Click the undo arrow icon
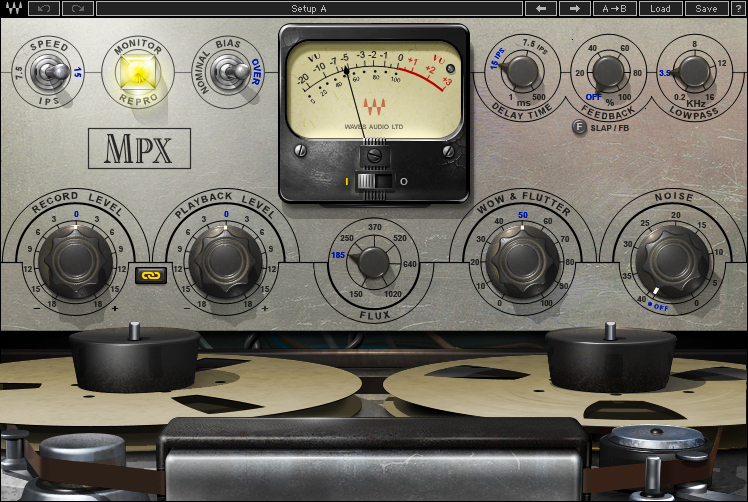 click(44, 9)
